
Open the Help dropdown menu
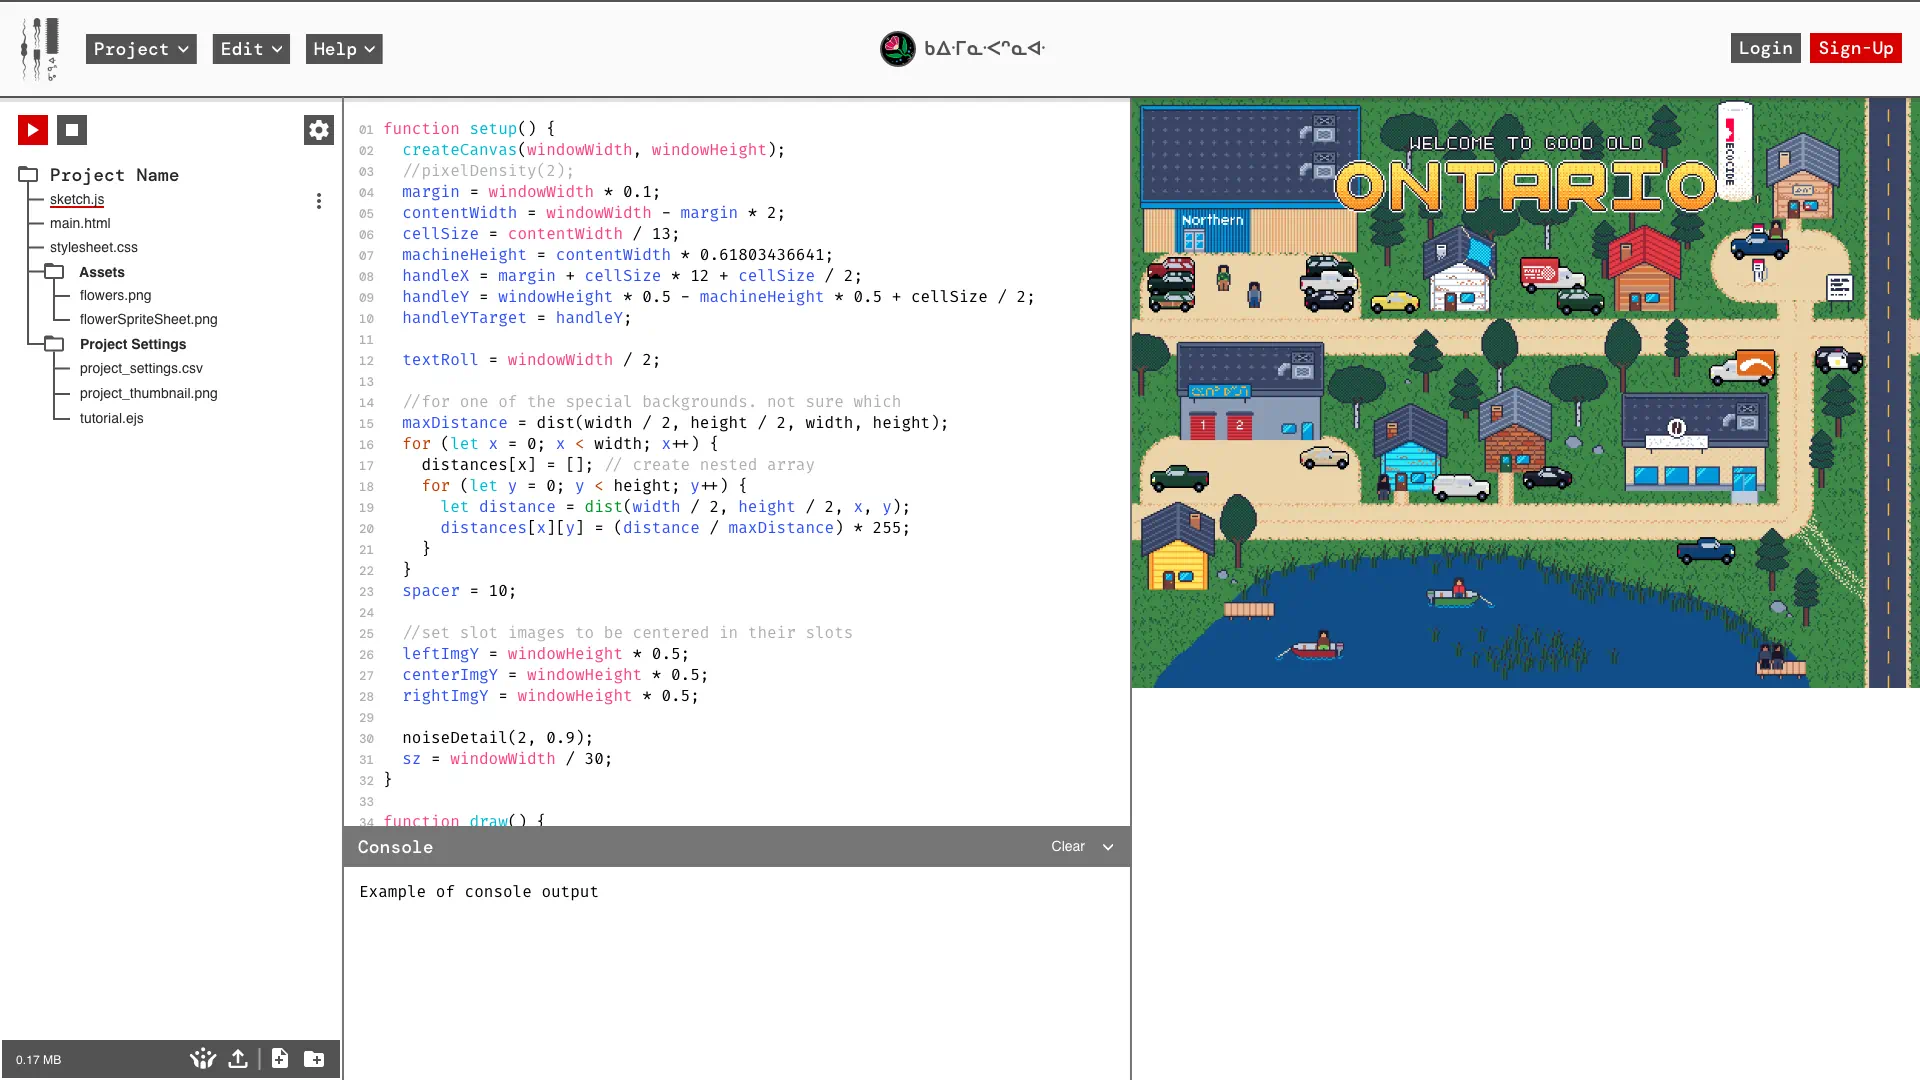click(344, 49)
